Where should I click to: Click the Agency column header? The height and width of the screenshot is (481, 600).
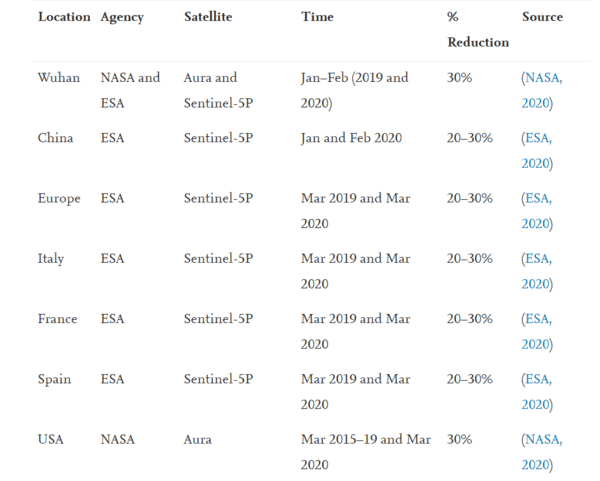(122, 18)
